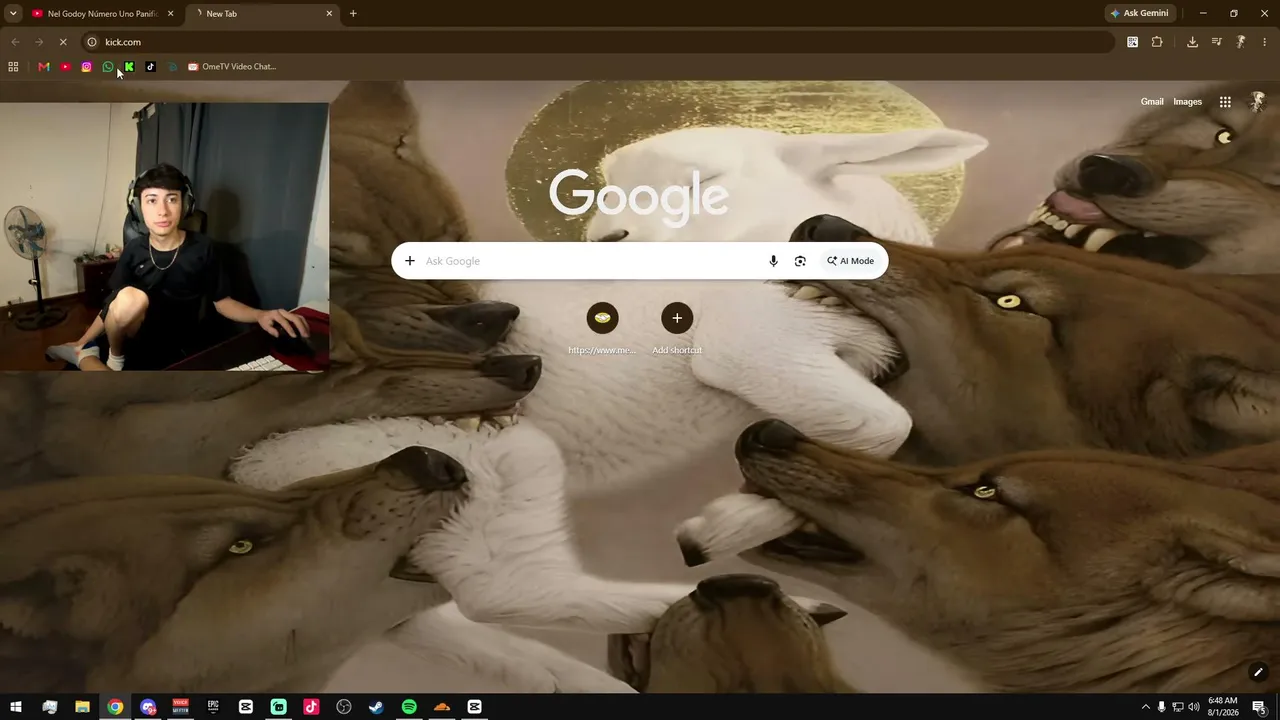Open Voicemeeter from the taskbar
Image resolution: width=1280 pixels, height=720 pixels.
click(x=181, y=707)
